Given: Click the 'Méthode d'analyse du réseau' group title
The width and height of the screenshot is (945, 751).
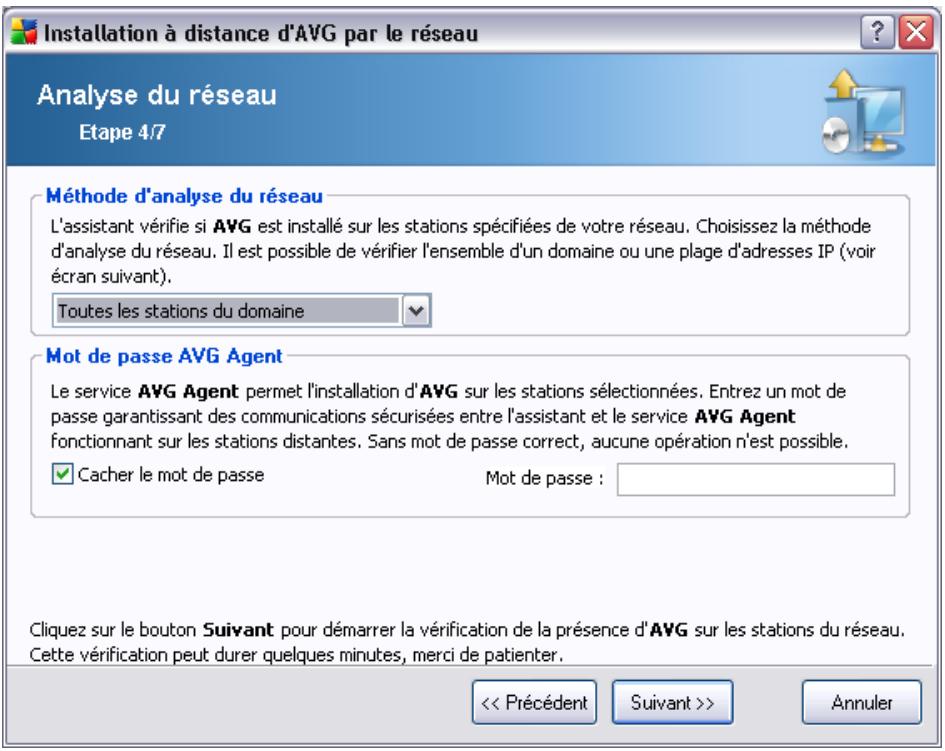Looking at the screenshot, I should [x=184, y=196].
